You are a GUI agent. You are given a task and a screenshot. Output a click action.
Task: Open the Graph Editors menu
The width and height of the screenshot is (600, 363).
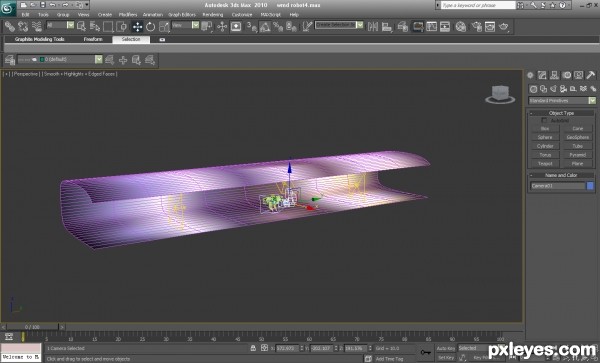[x=182, y=15]
